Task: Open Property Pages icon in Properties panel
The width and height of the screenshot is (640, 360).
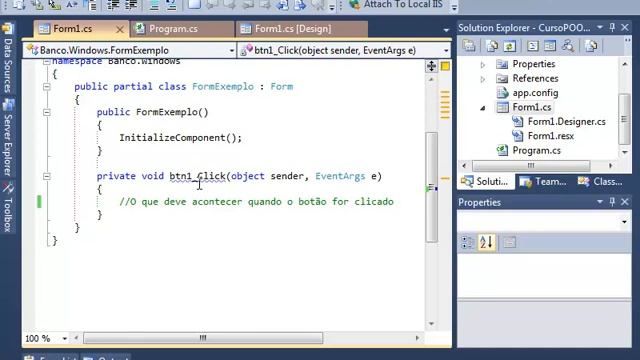Action: [509, 242]
